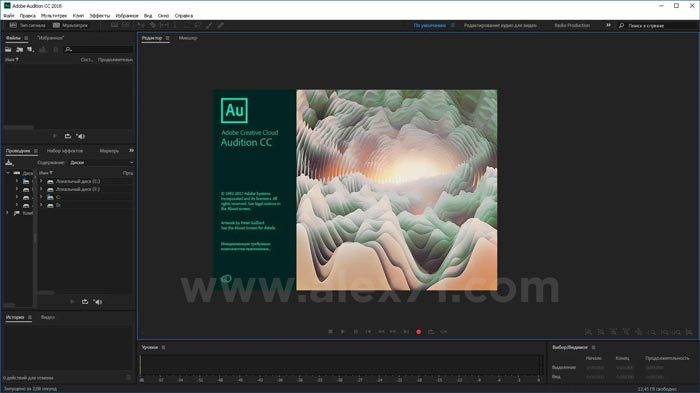
Task: Select workspace По умолчанию
Action: [429, 25]
